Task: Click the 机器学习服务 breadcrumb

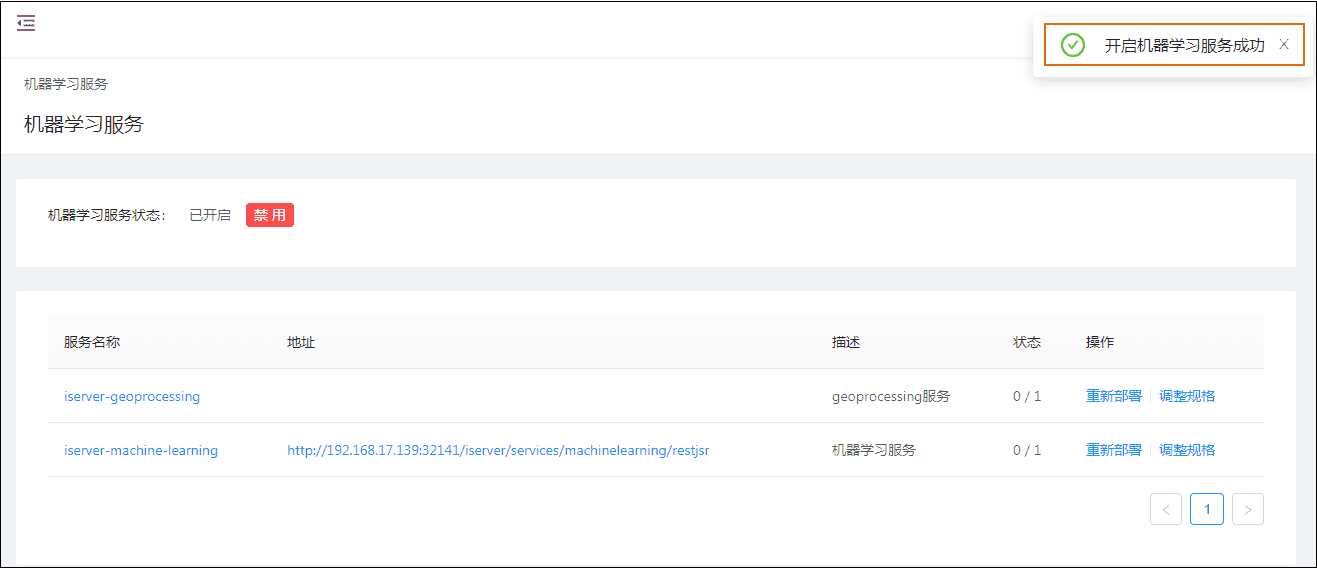Action: pyautogui.click(x=66, y=84)
